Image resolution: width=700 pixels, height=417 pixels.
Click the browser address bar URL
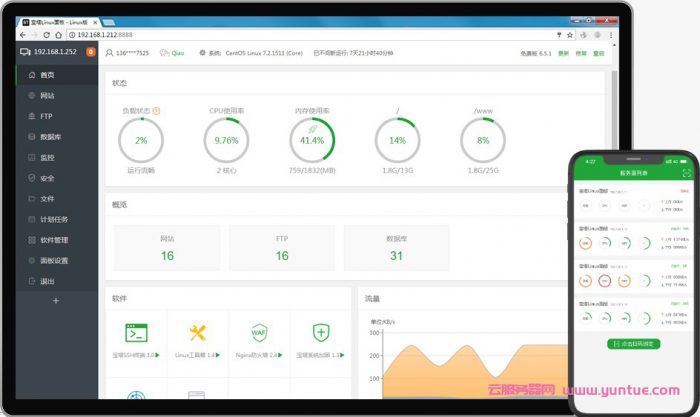coord(108,34)
